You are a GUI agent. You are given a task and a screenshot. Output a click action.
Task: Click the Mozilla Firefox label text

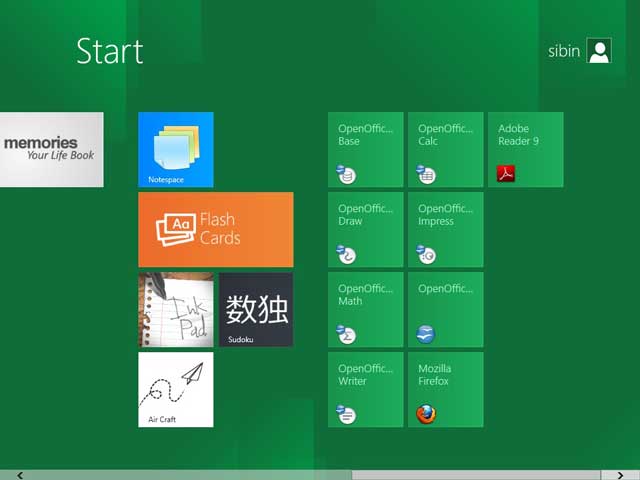click(x=435, y=375)
